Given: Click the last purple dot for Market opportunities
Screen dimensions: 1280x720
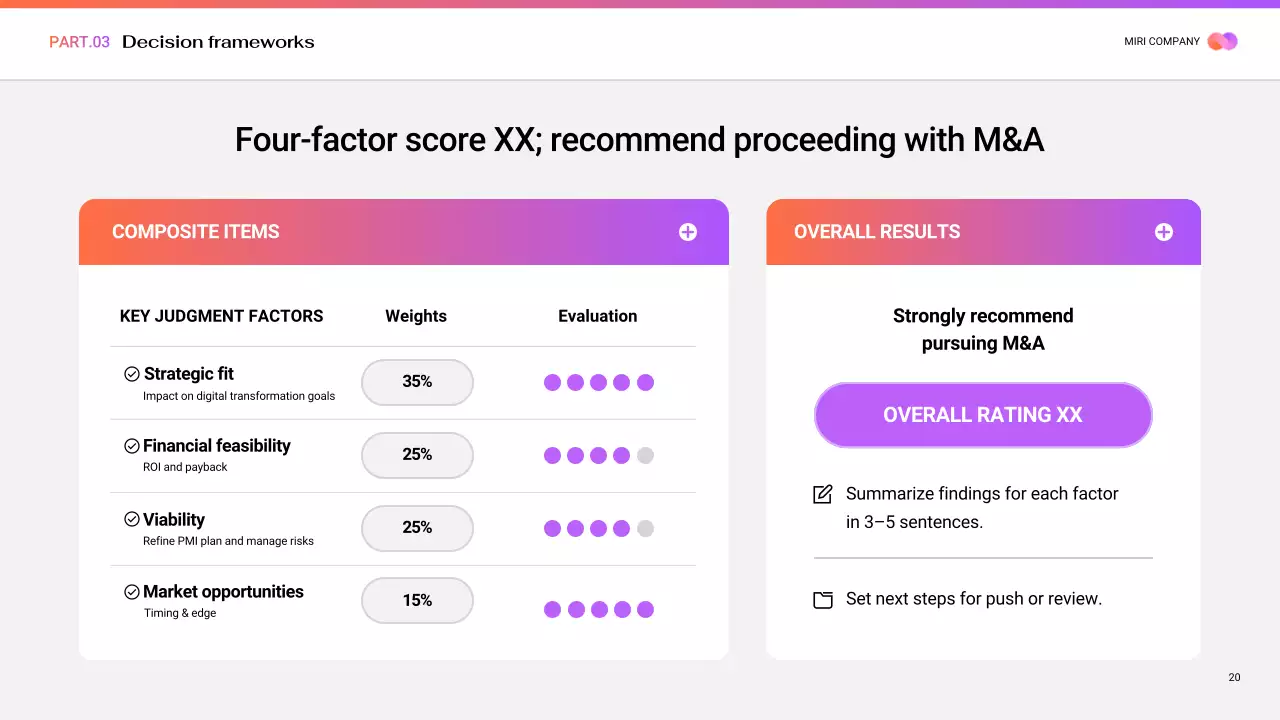Looking at the screenshot, I should [645, 609].
